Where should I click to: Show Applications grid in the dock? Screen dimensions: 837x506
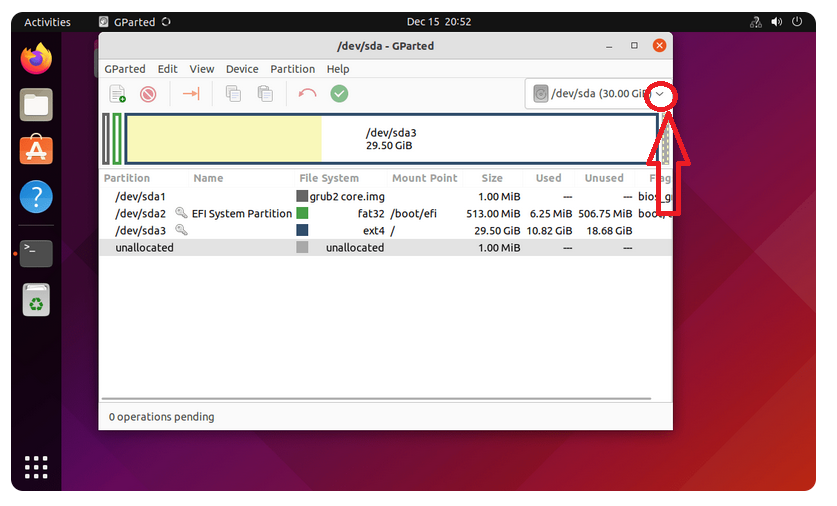[x=36, y=467]
